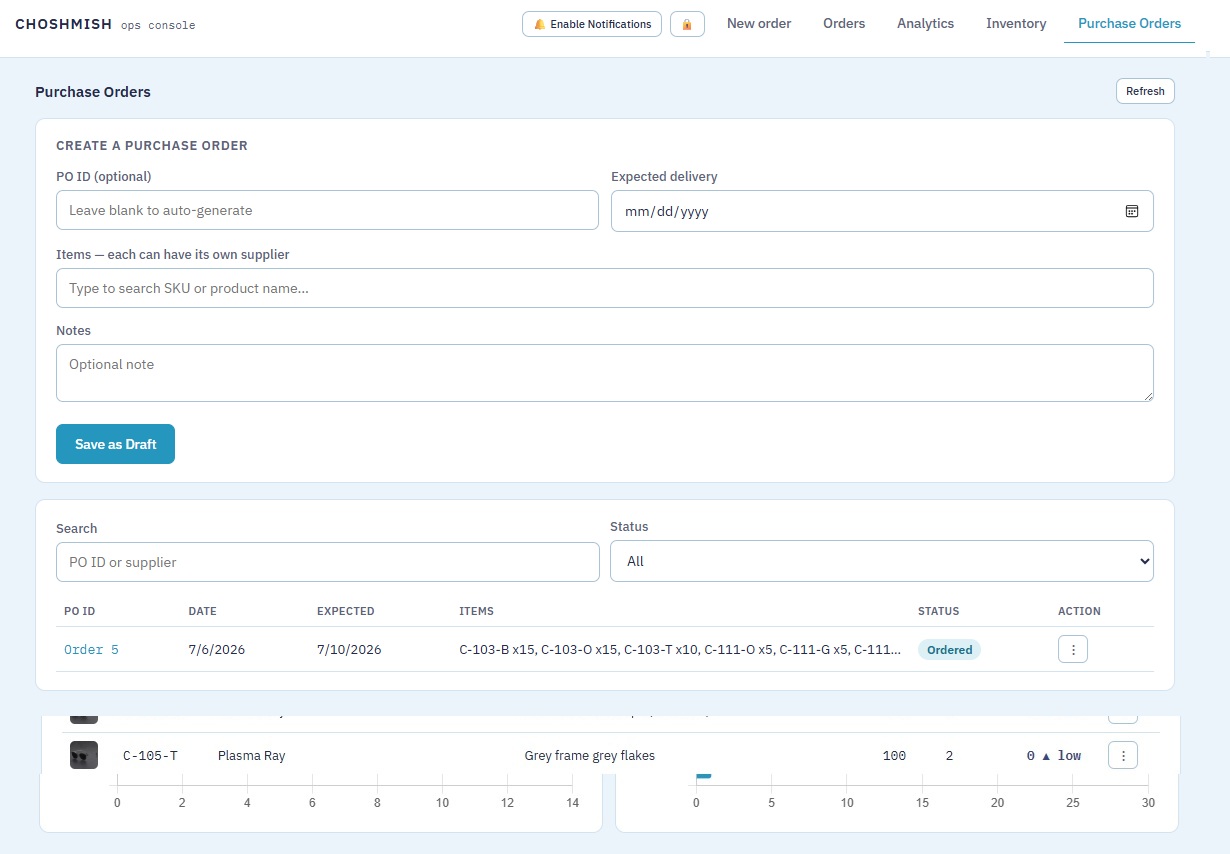Screen dimensions: 1230x854
Task: Open action menu for Order 5
Action: click(x=1073, y=649)
